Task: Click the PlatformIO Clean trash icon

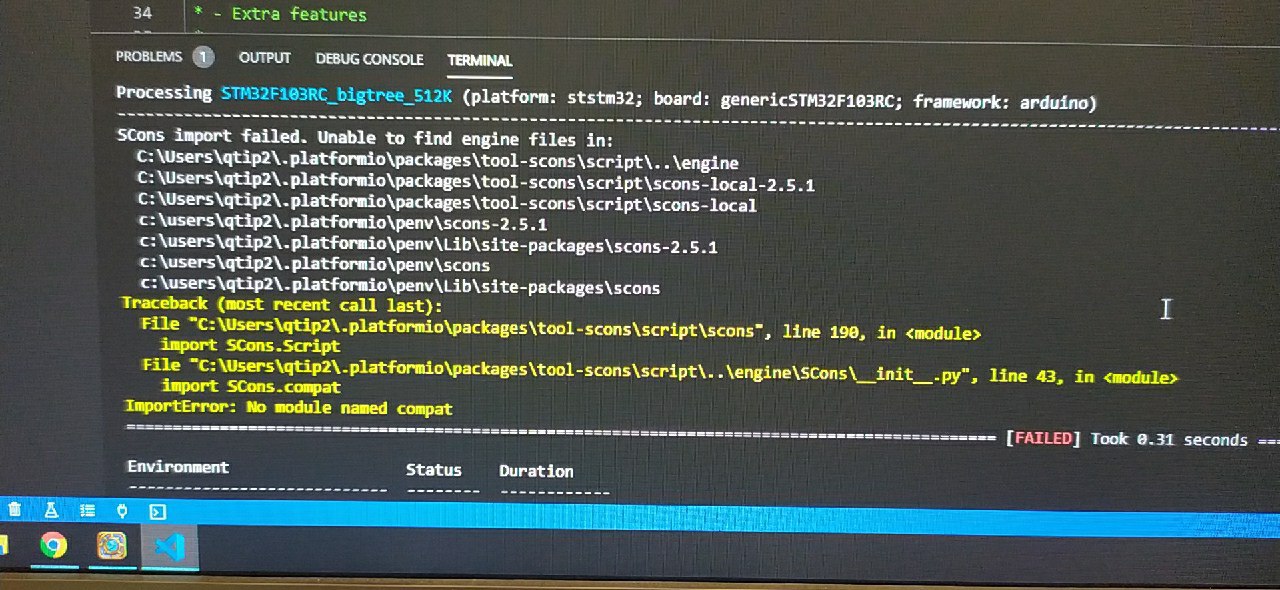Action: pyautogui.click(x=14, y=510)
